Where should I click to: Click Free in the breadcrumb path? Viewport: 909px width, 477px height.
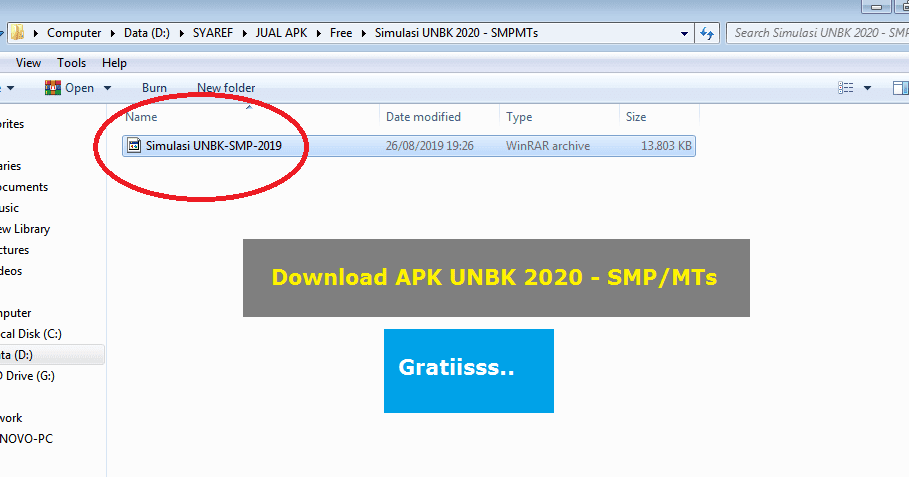(341, 33)
